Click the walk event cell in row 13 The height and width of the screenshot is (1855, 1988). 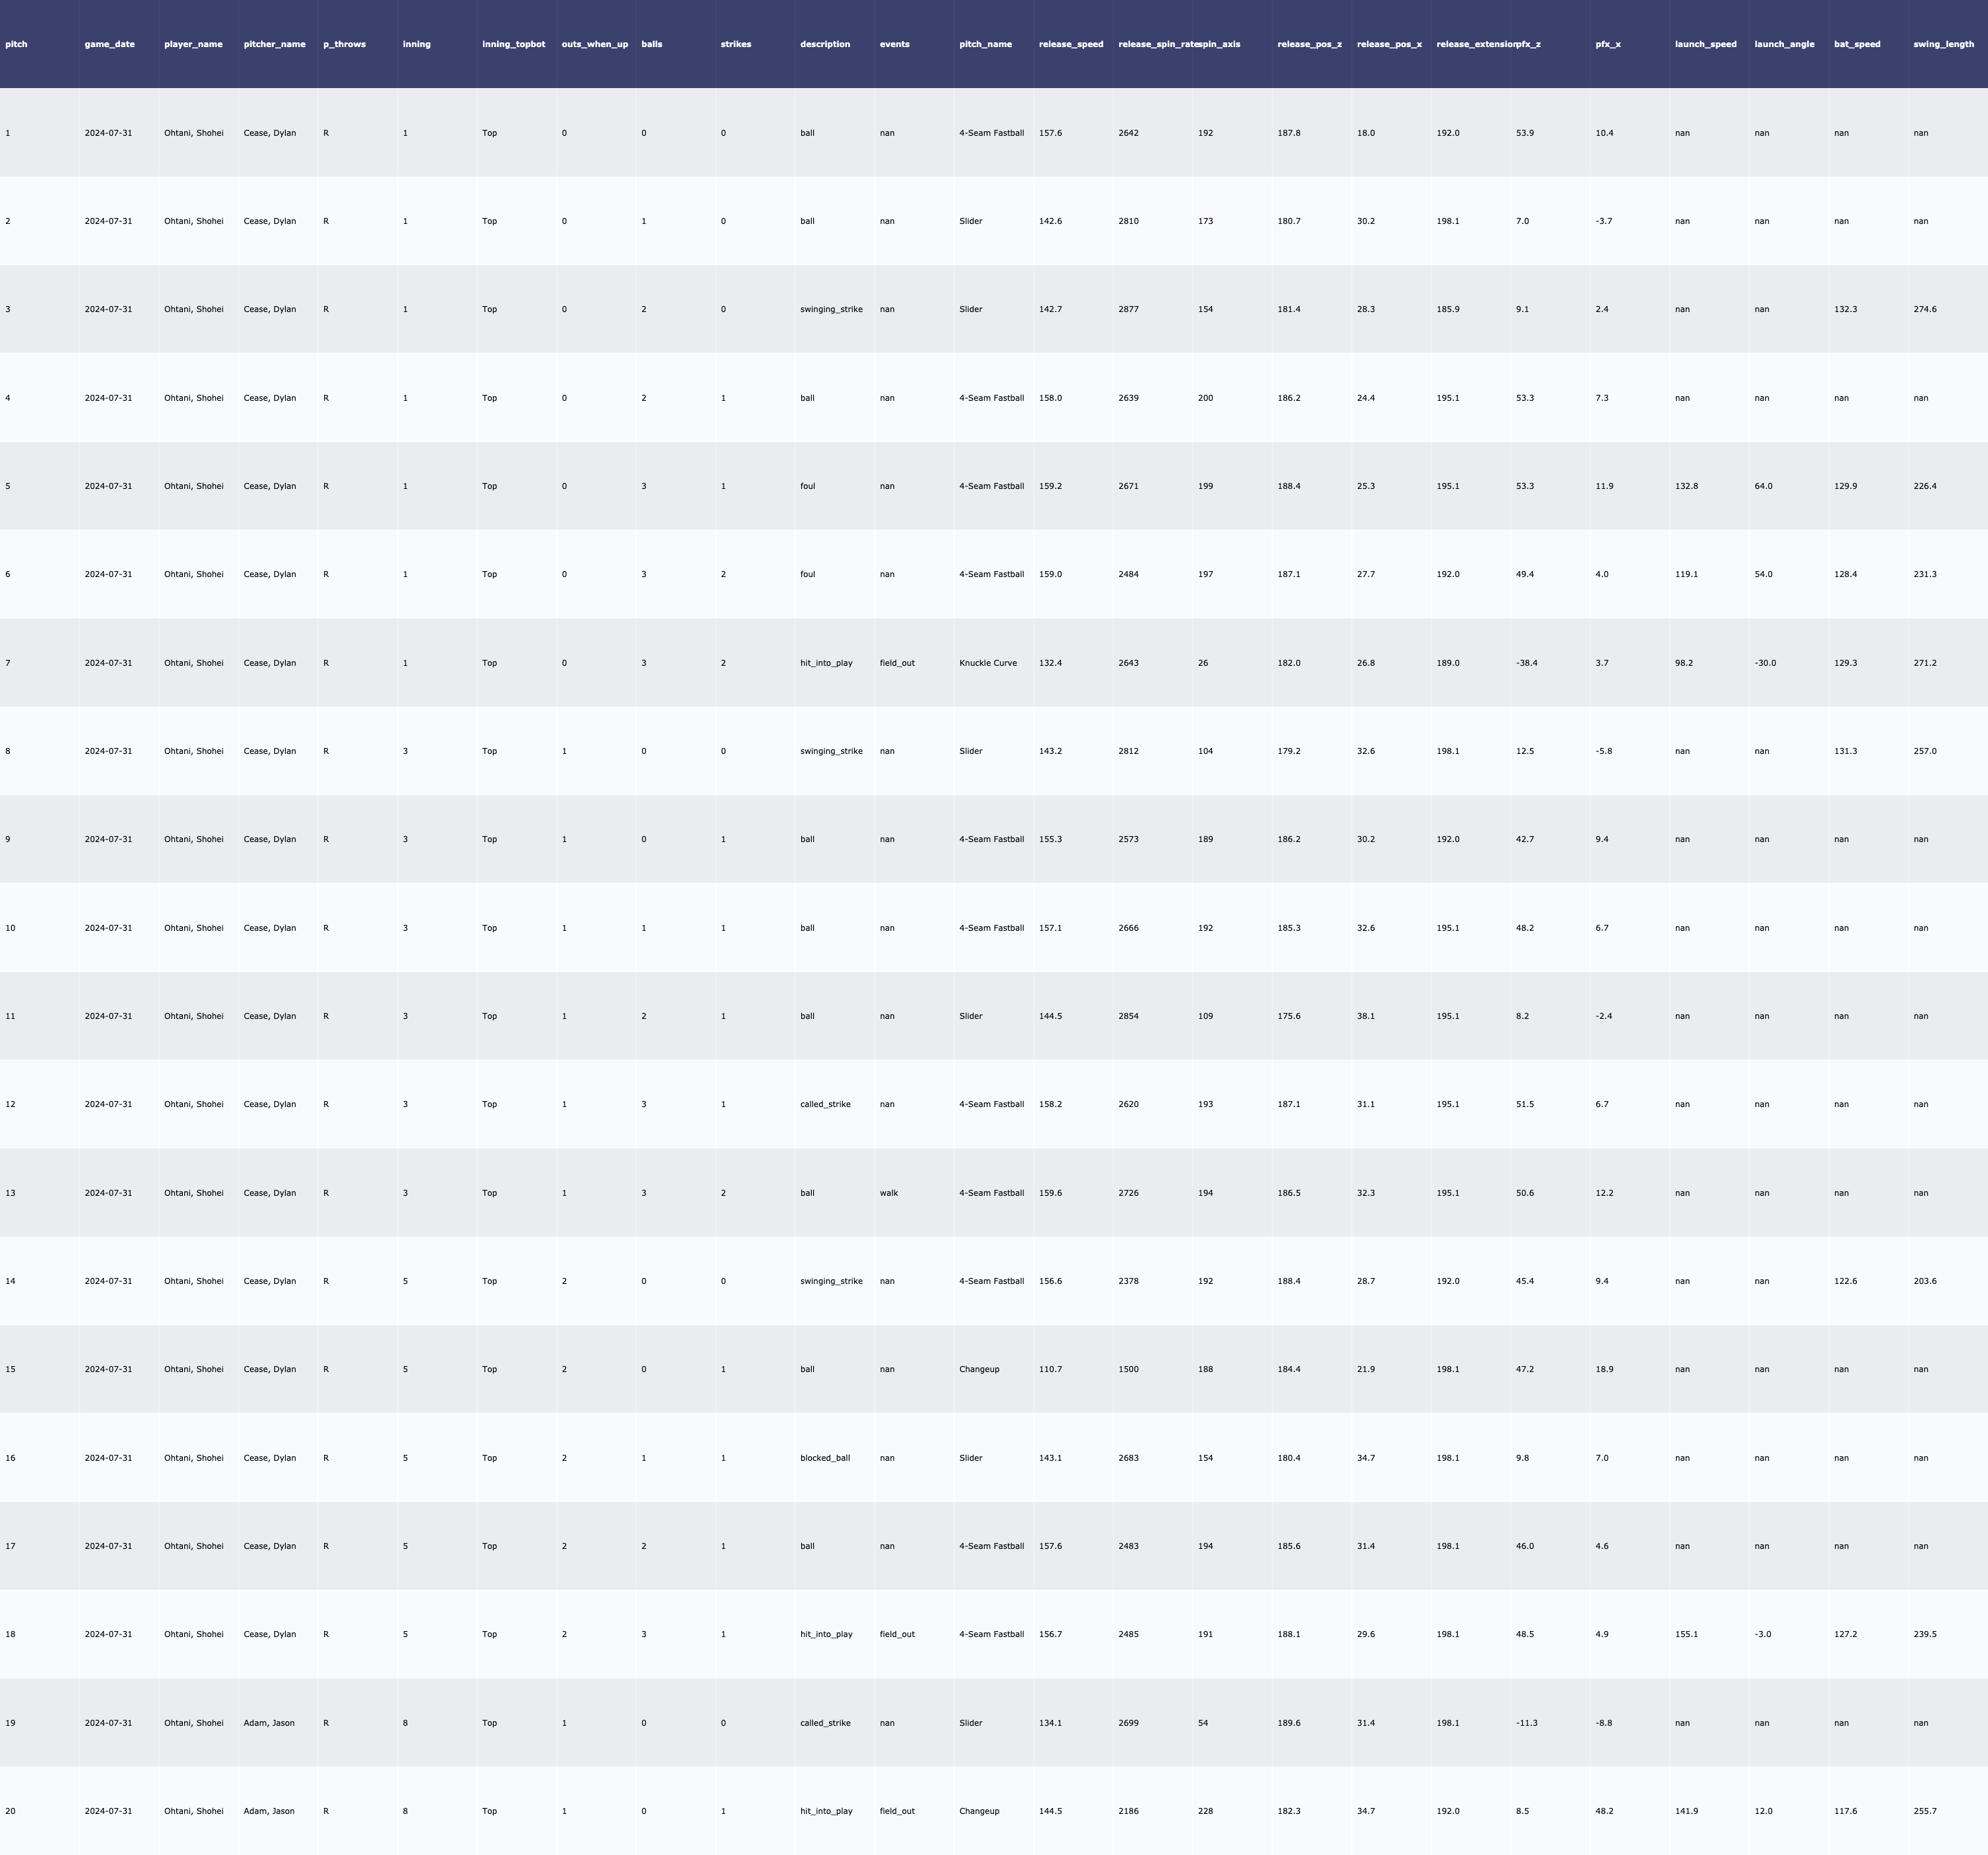click(x=889, y=1193)
